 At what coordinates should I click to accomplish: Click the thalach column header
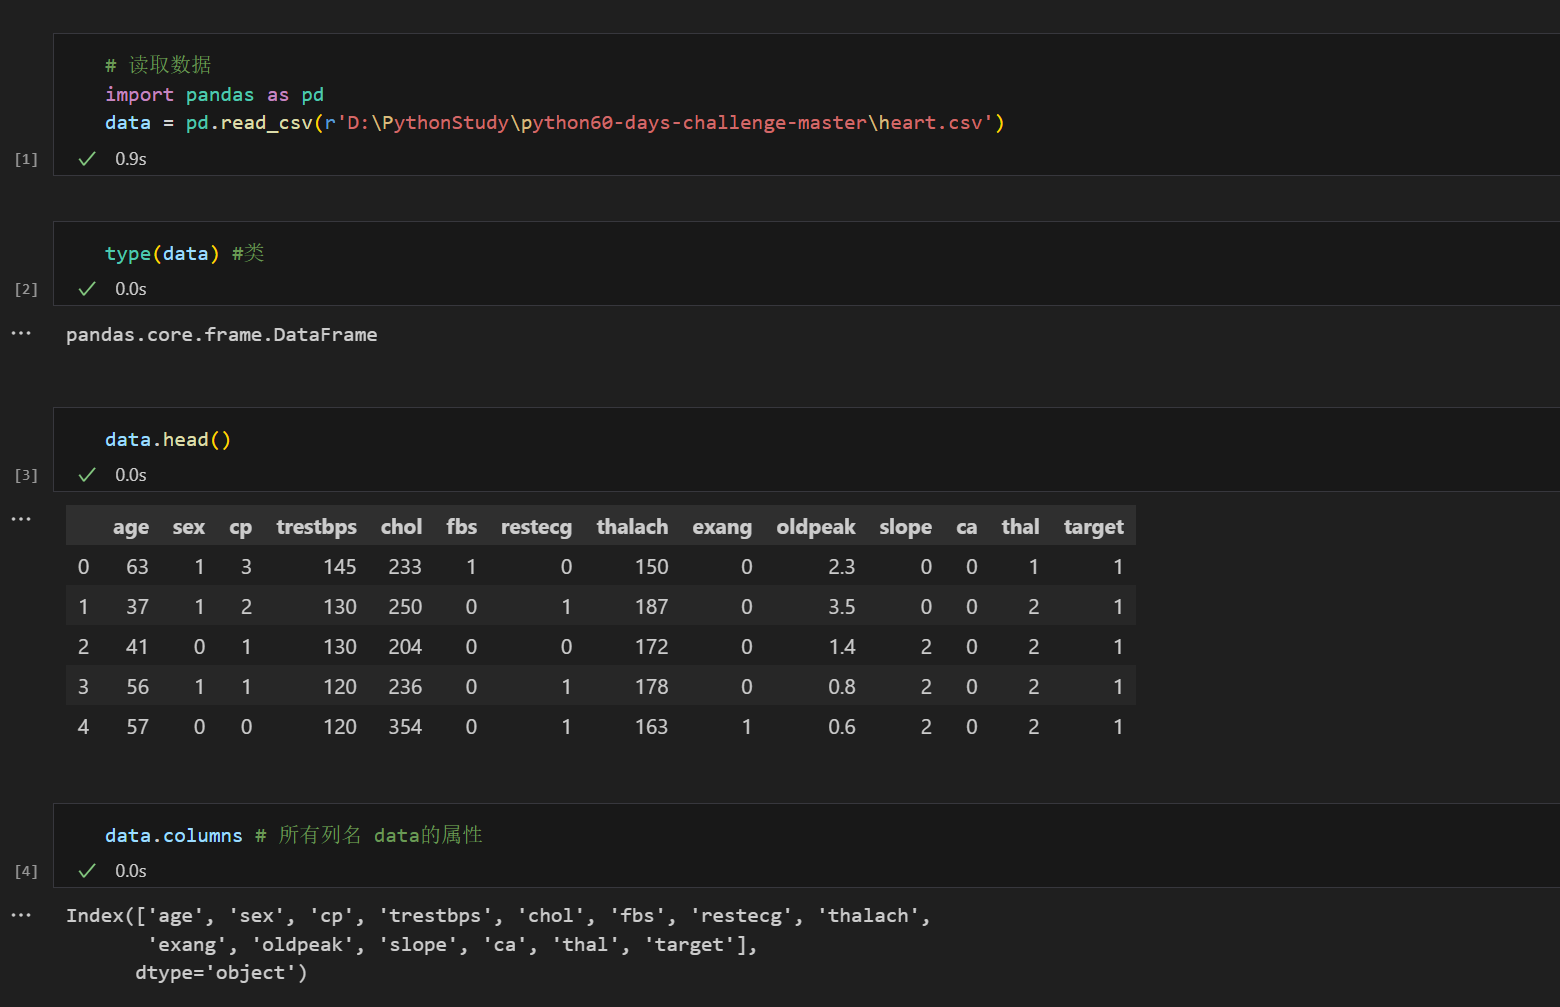(633, 527)
